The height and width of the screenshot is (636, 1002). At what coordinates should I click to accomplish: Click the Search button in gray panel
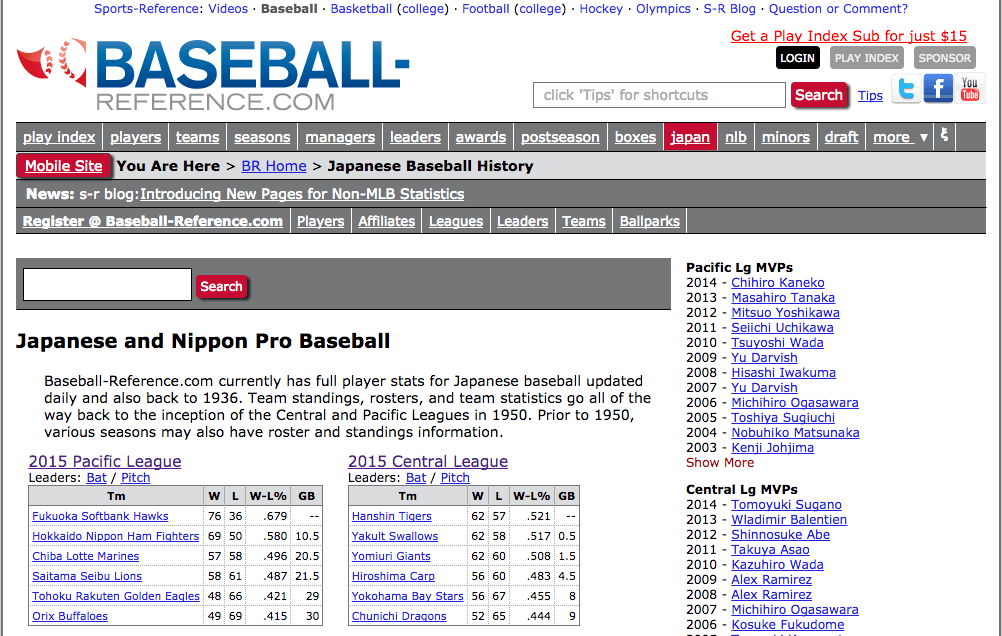tap(221, 286)
